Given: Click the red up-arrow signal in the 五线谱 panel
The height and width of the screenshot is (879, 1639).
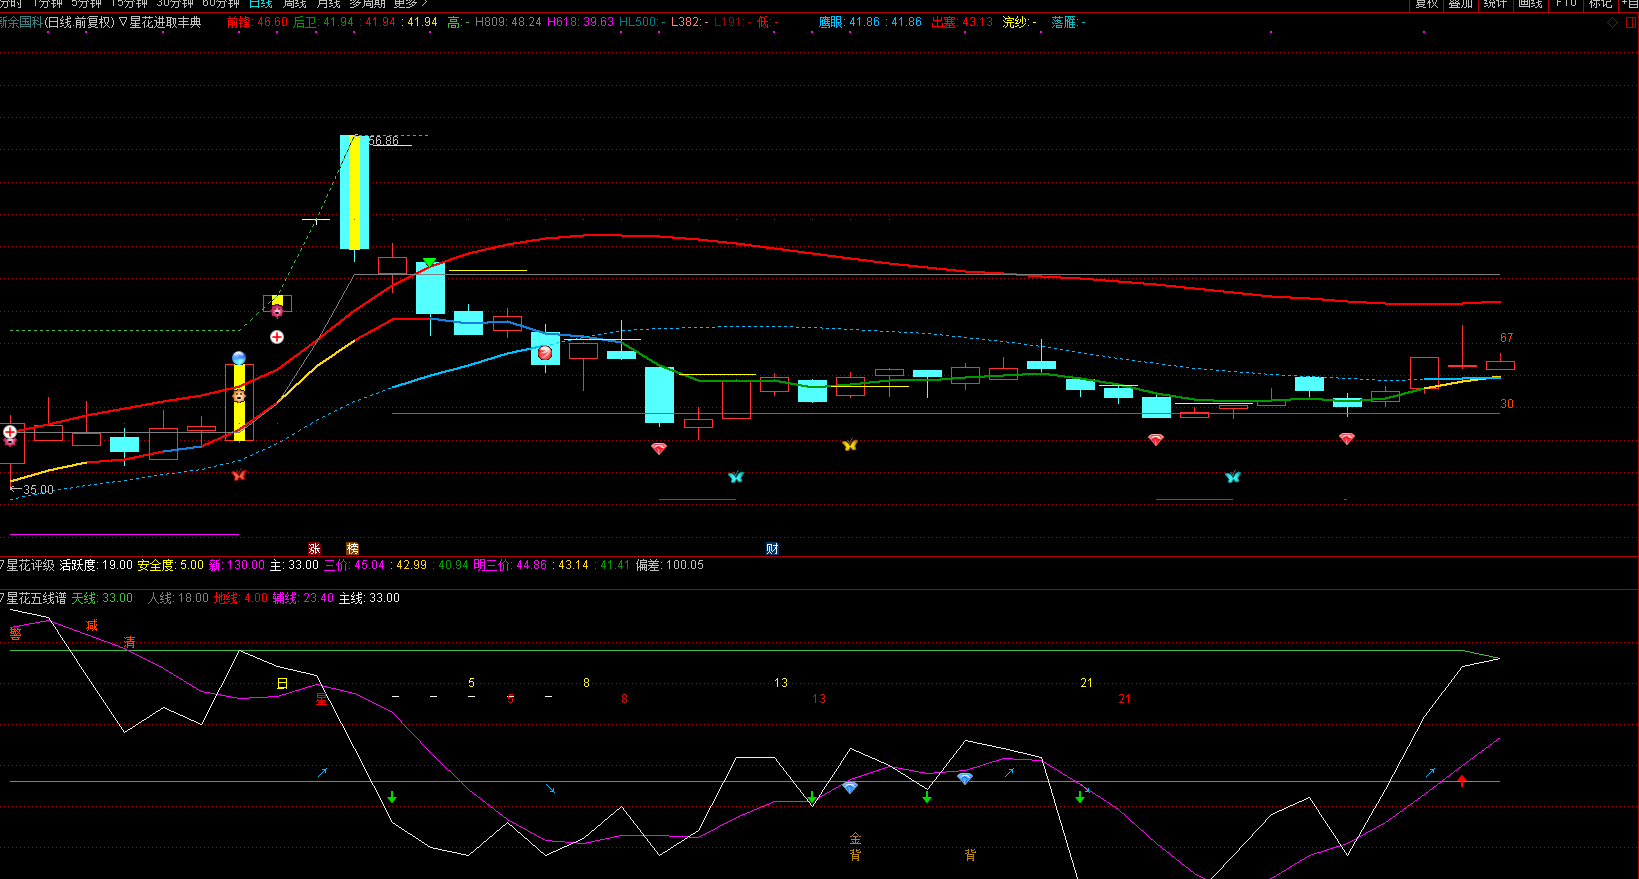Looking at the screenshot, I should 1462,781.
